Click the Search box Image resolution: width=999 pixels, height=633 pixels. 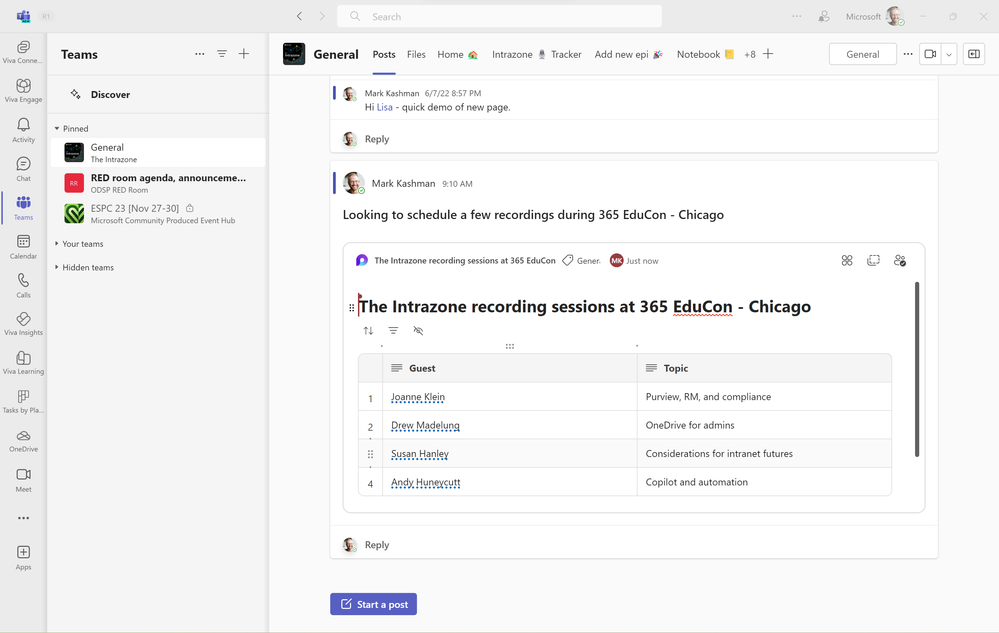tap(500, 17)
